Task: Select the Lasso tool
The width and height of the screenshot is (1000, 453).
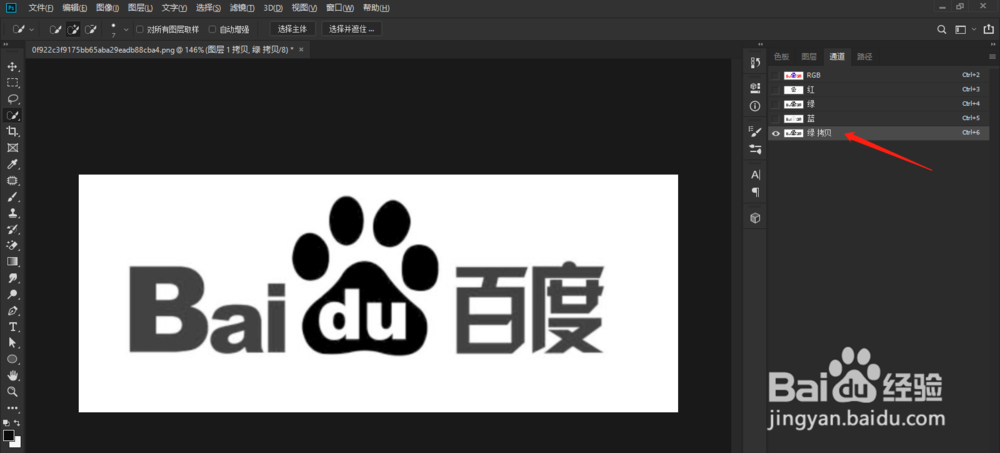Action: (12, 99)
